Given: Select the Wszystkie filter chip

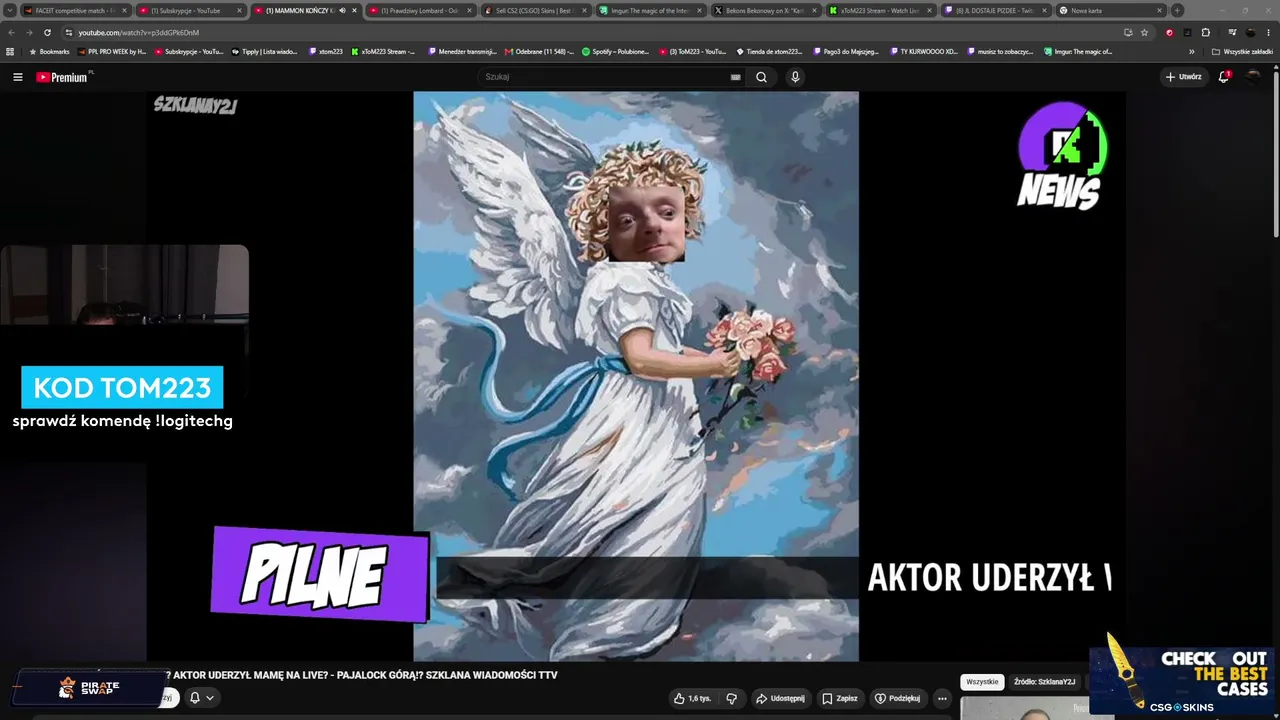Looking at the screenshot, I should pyautogui.click(x=982, y=682).
